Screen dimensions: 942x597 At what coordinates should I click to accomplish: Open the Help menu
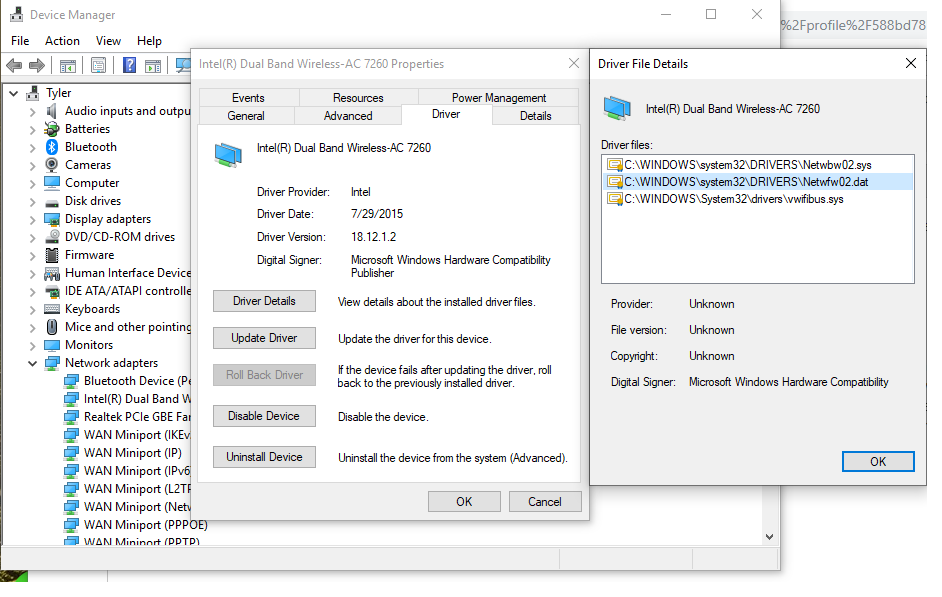click(x=149, y=41)
